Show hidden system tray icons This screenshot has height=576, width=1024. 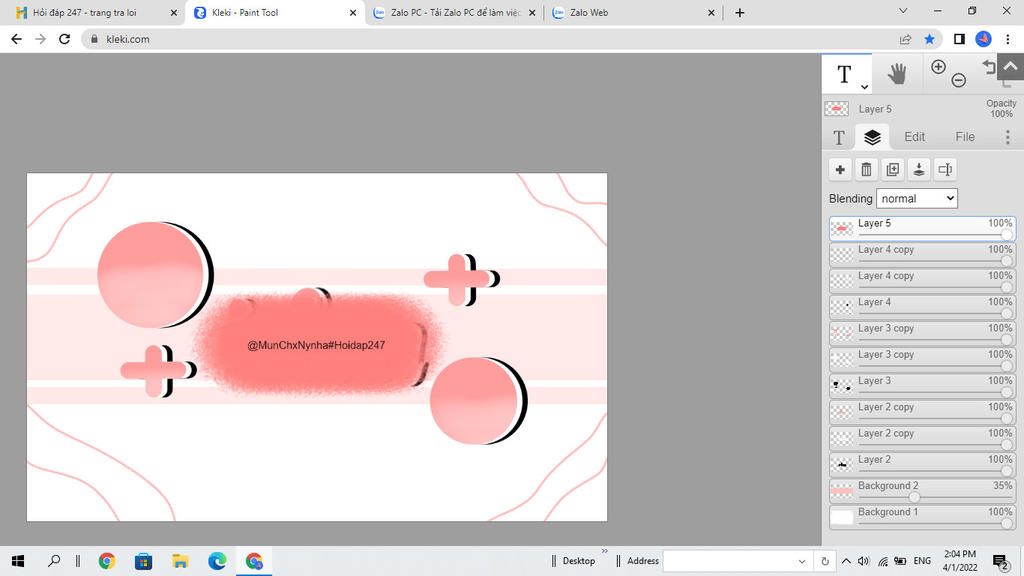pos(846,561)
